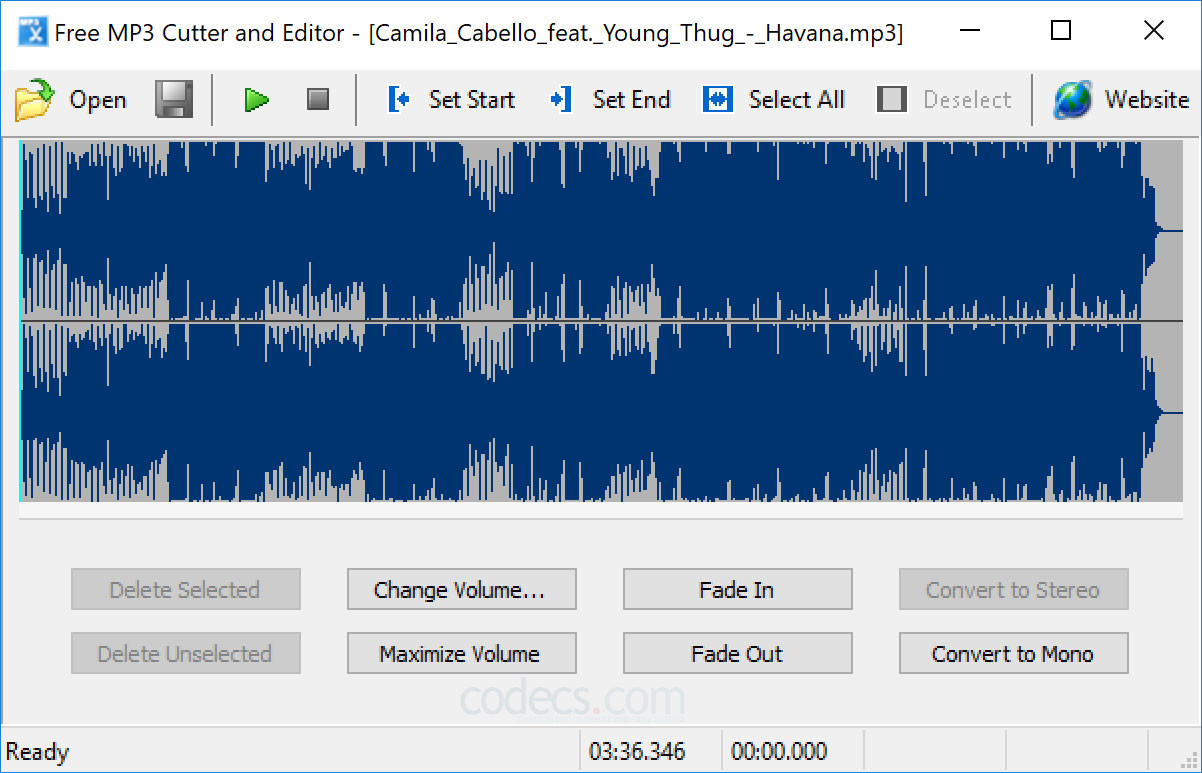
Task: Stop audio playback
Action: click(x=317, y=99)
